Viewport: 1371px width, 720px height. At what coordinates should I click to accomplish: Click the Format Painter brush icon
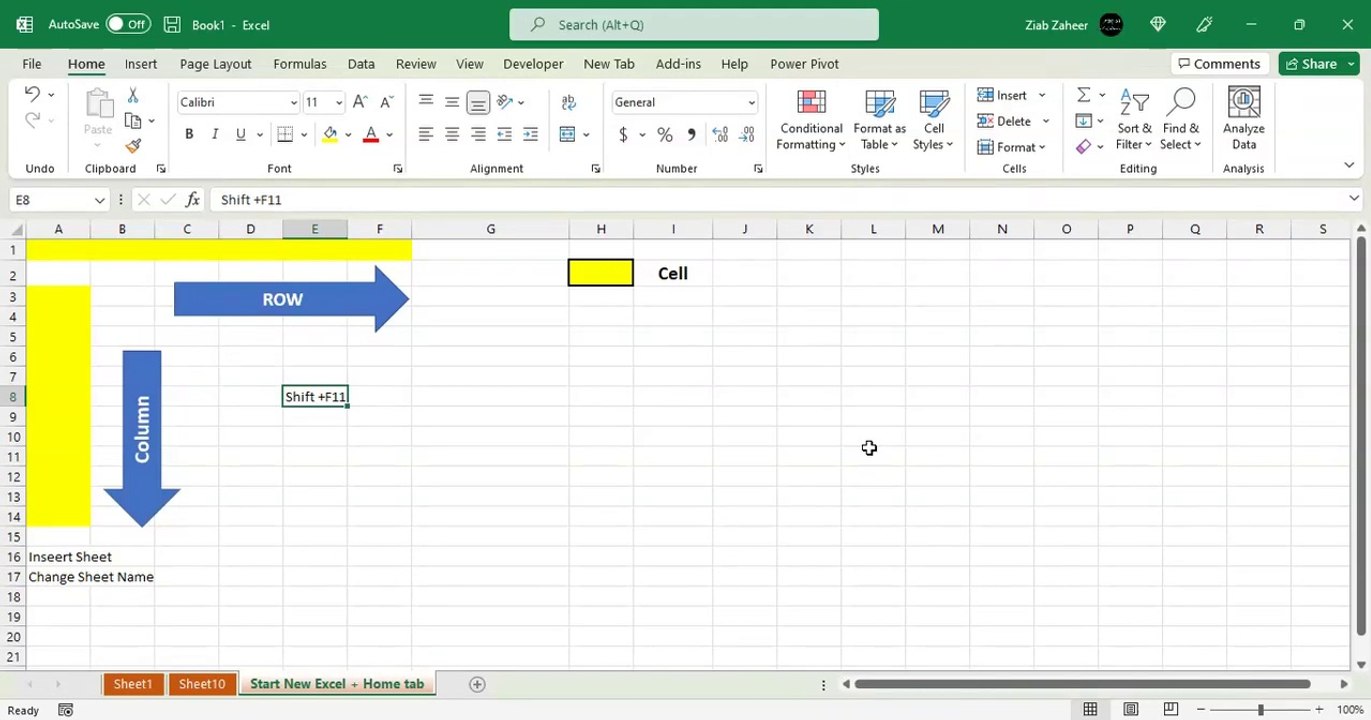click(132, 145)
